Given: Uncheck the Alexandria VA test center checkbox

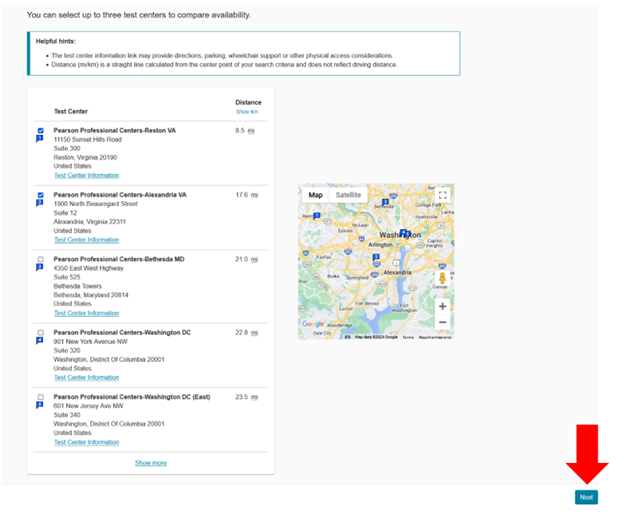Looking at the screenshot, I should pyautogui.click(x=41, y=195).
